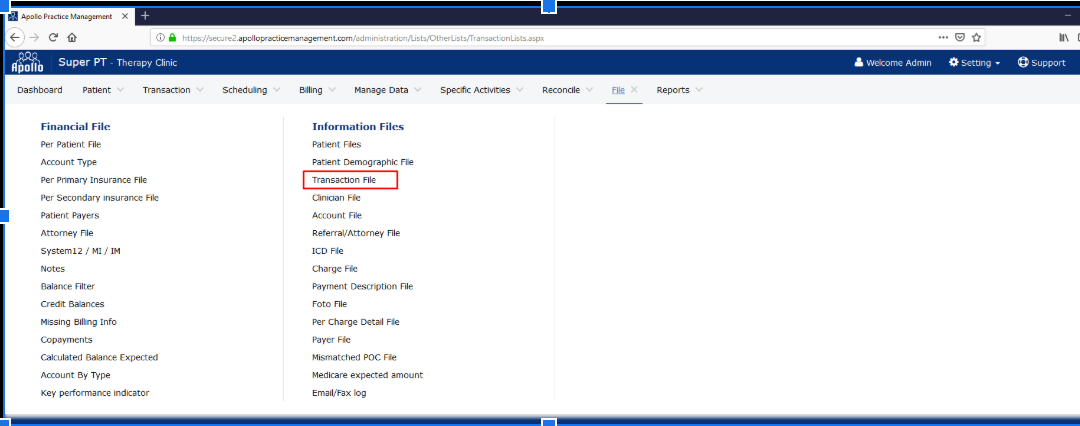Open the Email/Fax log link
The width and height of the screenshot is (1080, 426).
339,393
